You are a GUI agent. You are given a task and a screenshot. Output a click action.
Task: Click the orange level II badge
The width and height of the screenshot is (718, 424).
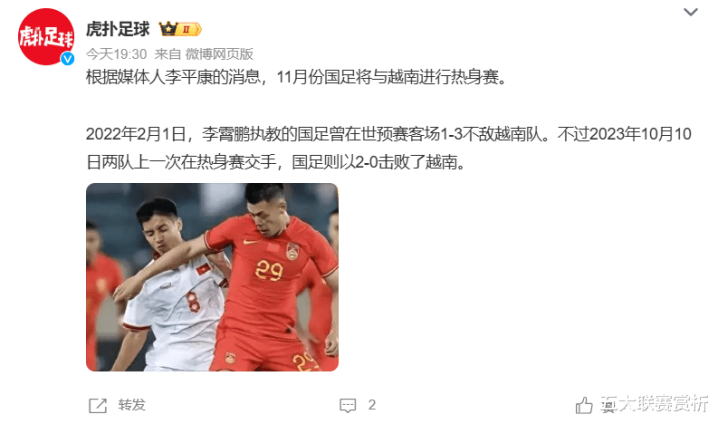tap(190, 29)
